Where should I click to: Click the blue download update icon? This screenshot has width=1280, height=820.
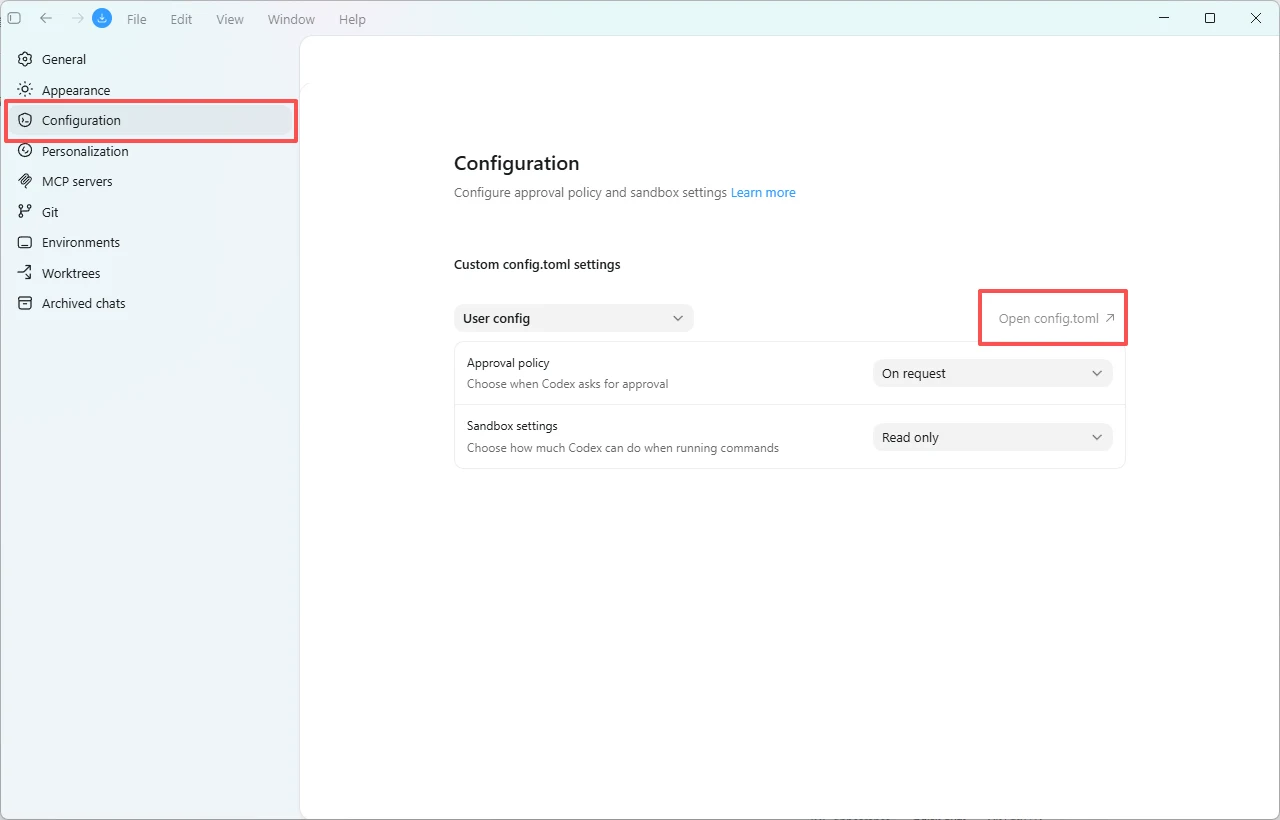coord(102,18)
